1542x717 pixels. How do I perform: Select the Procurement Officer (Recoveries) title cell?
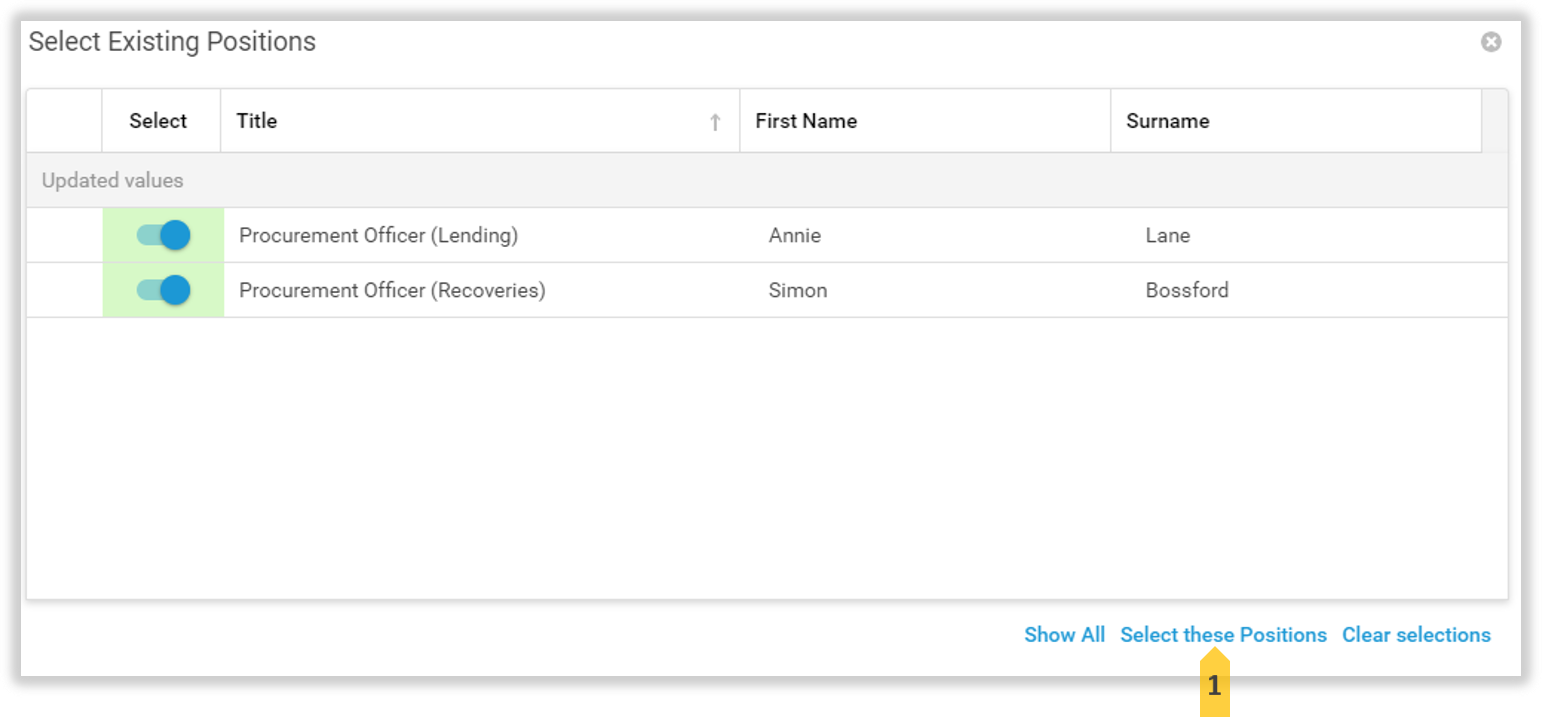click(392, 291)
